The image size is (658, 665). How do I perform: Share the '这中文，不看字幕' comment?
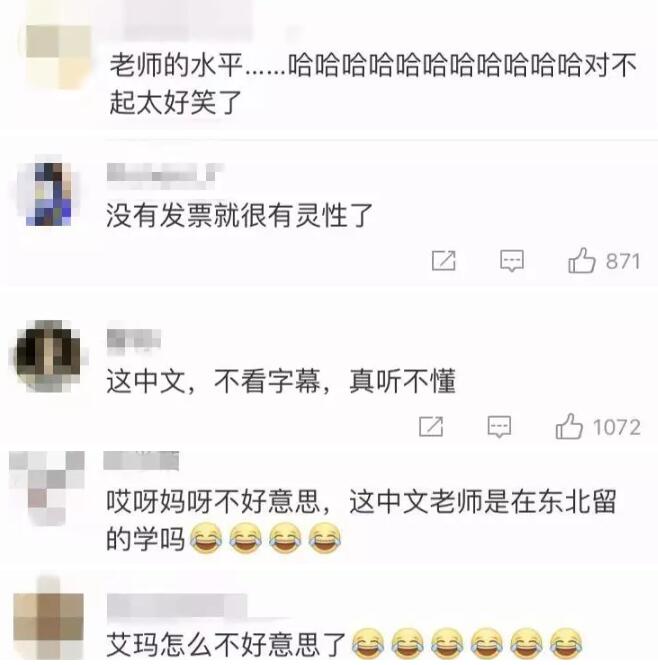(431, 426)
